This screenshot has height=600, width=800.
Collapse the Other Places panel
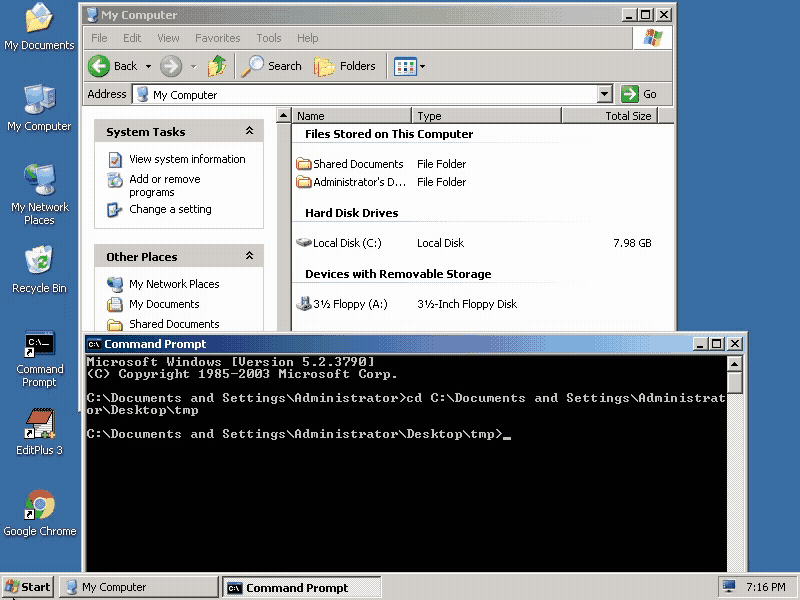coord(249,257)
